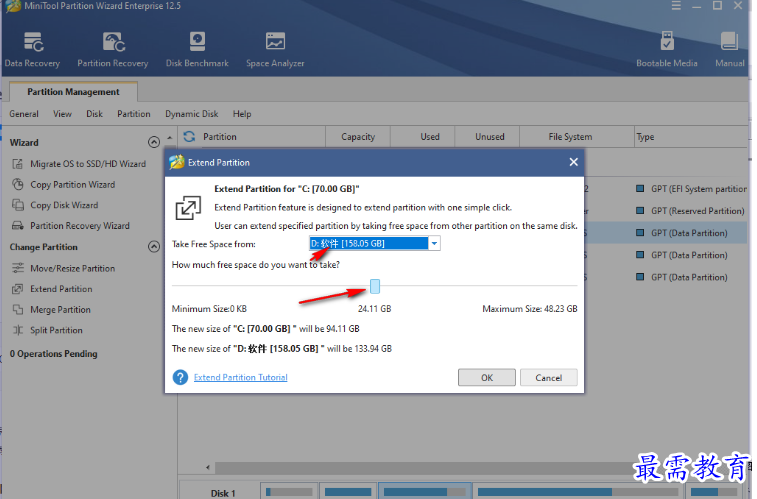Click the Capacity column header

(x=358, y=137)
